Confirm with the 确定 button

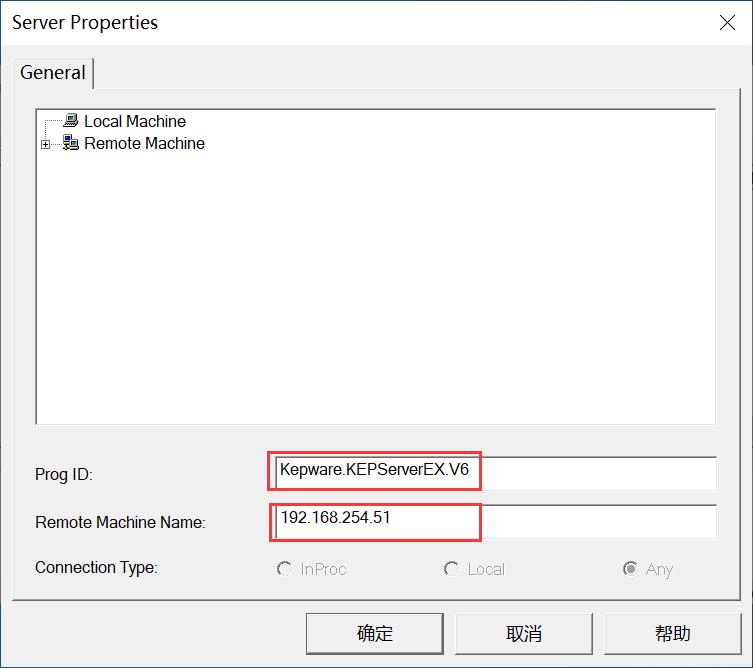click(x=375, y=633)
